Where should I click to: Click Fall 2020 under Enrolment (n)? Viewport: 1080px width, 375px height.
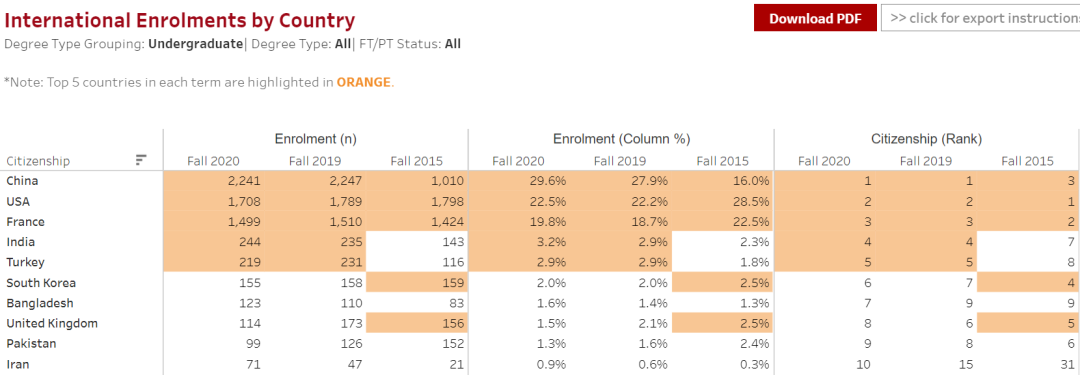coord(214,161)
